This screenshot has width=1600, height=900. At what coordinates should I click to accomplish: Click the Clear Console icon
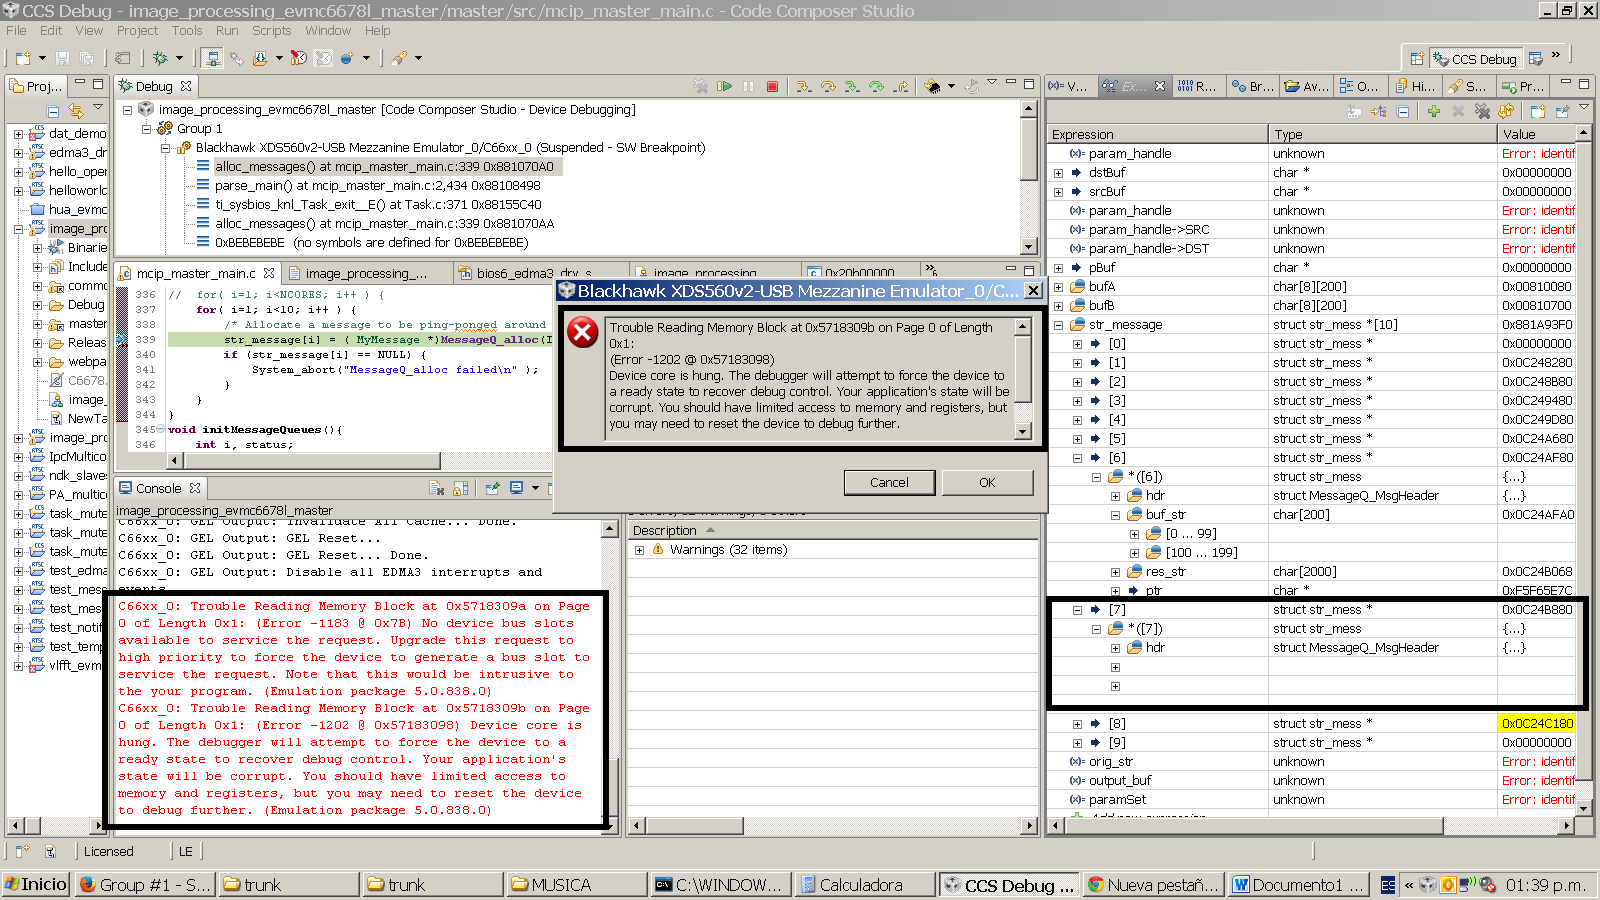click(x=436, y=488)
